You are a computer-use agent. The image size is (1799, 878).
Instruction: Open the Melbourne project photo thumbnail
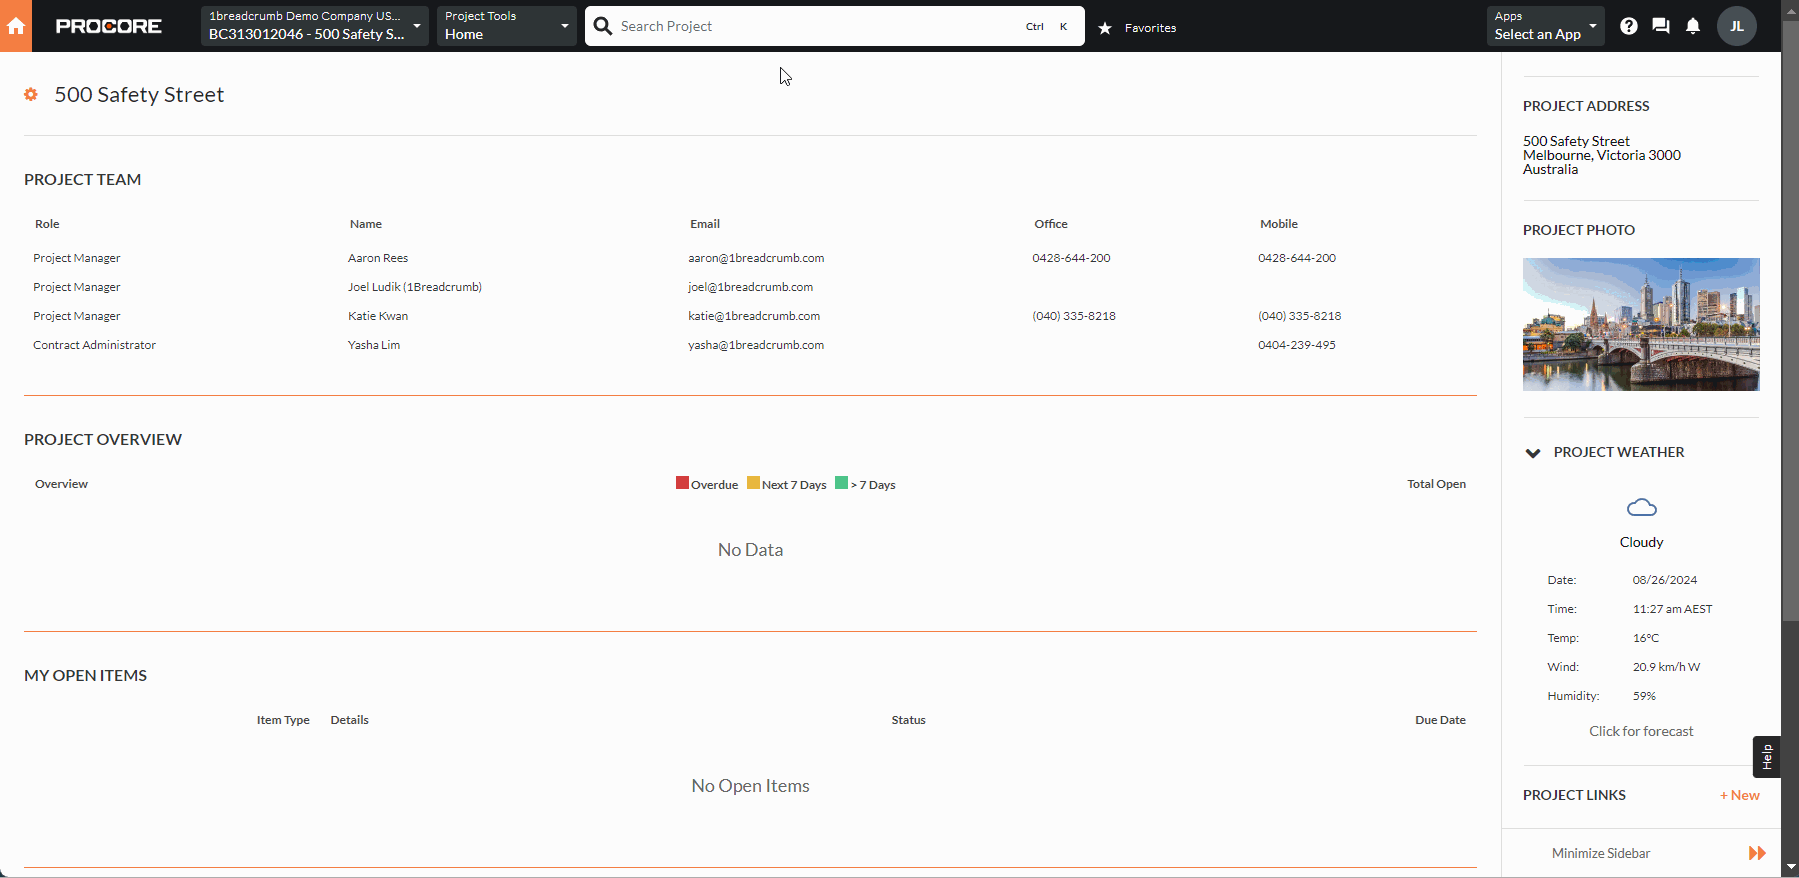1641,324
